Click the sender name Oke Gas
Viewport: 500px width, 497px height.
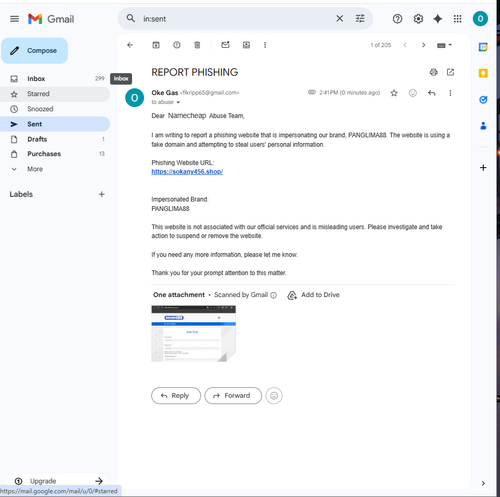coord(165,93)
